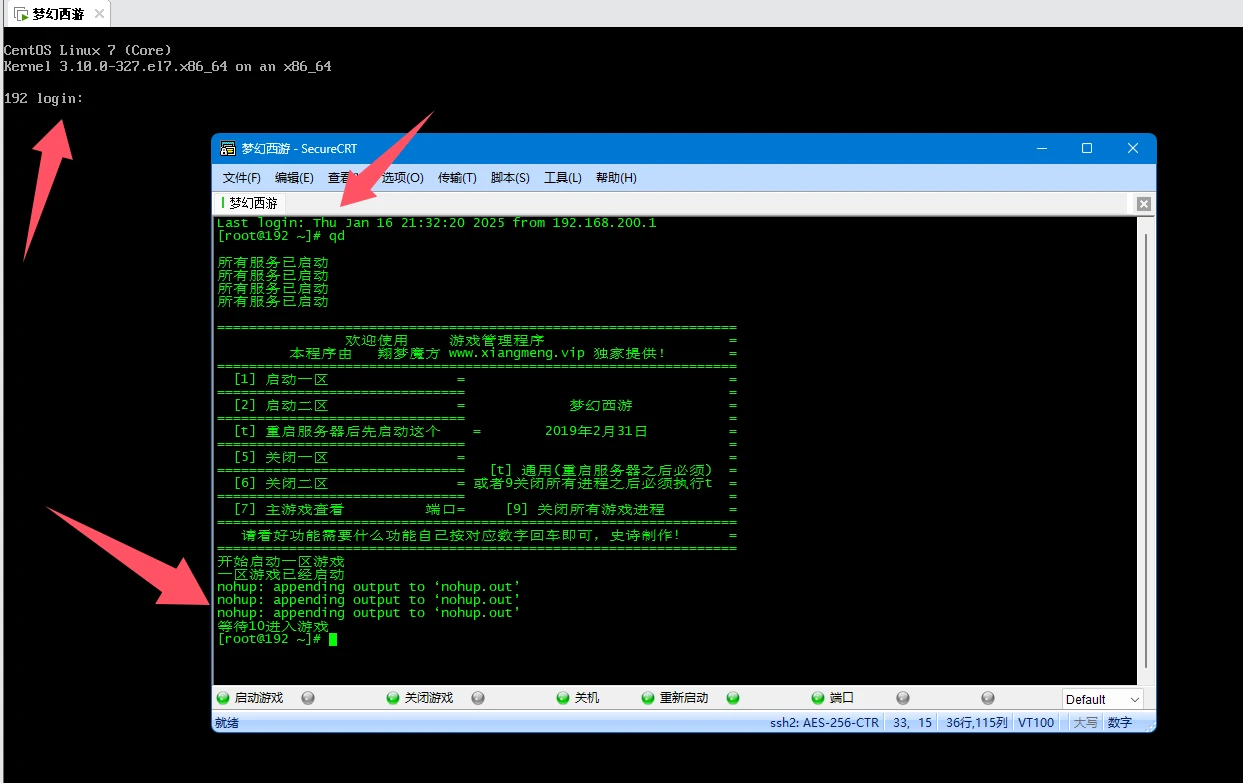1243x783 pixels.
Task: Open the 文件(F) menu
Action: 242,178
